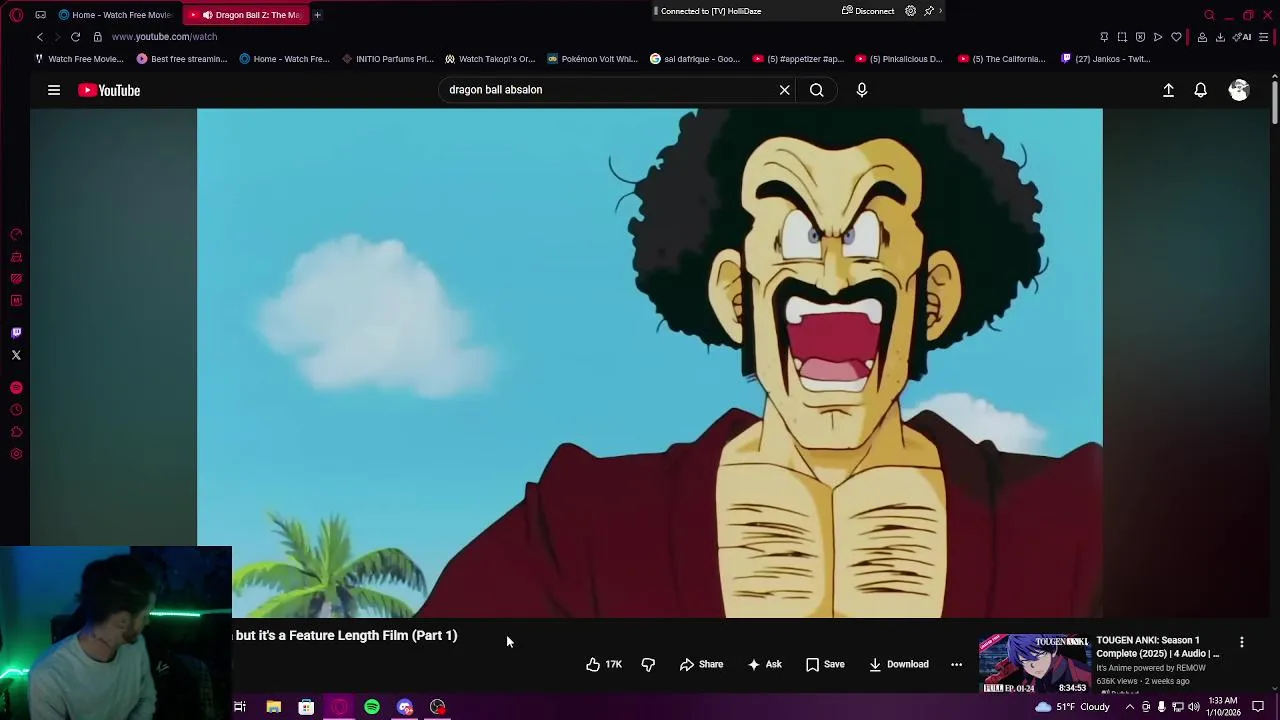Screen dimensions: 1280x720
Task: Open browser search icon in title bar
Action: 1209,15
